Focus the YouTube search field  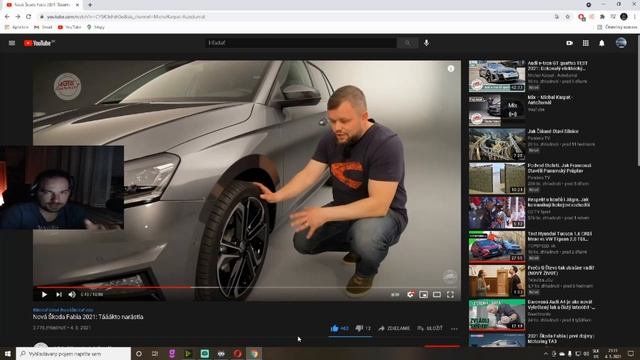[300, 43]
